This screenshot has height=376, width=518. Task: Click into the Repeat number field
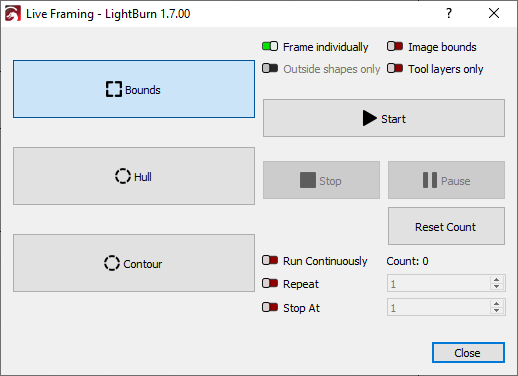coord(439,283)
